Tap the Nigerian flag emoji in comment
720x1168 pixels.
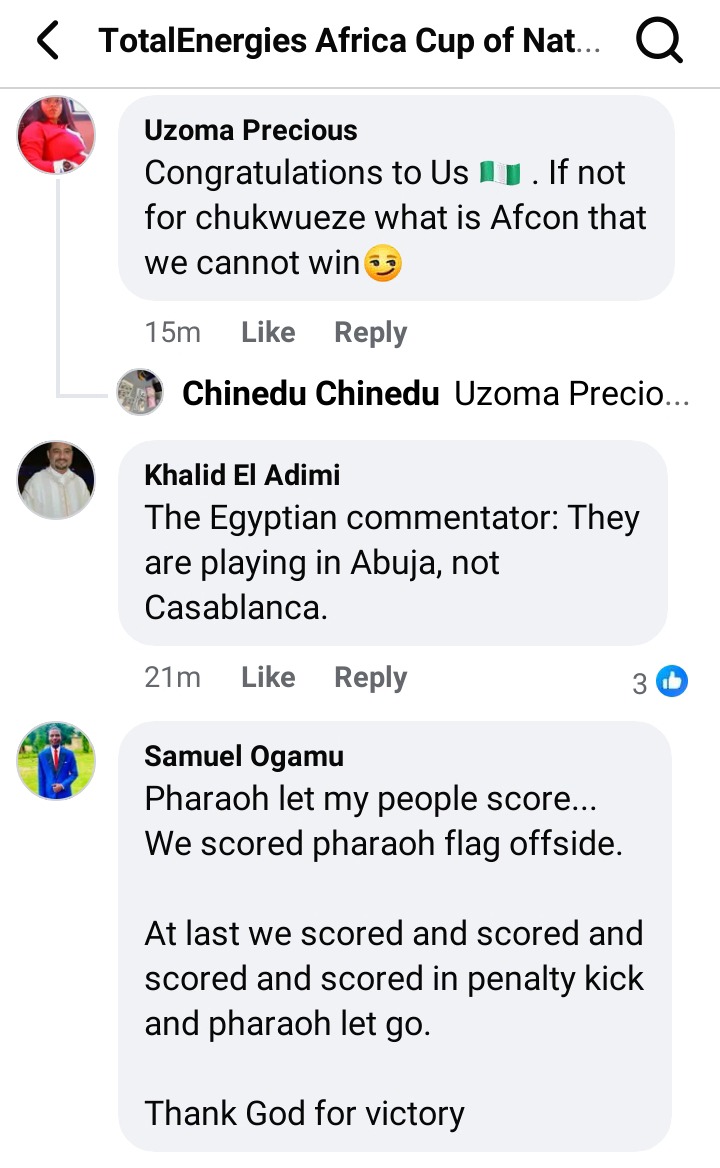point(501,174)
